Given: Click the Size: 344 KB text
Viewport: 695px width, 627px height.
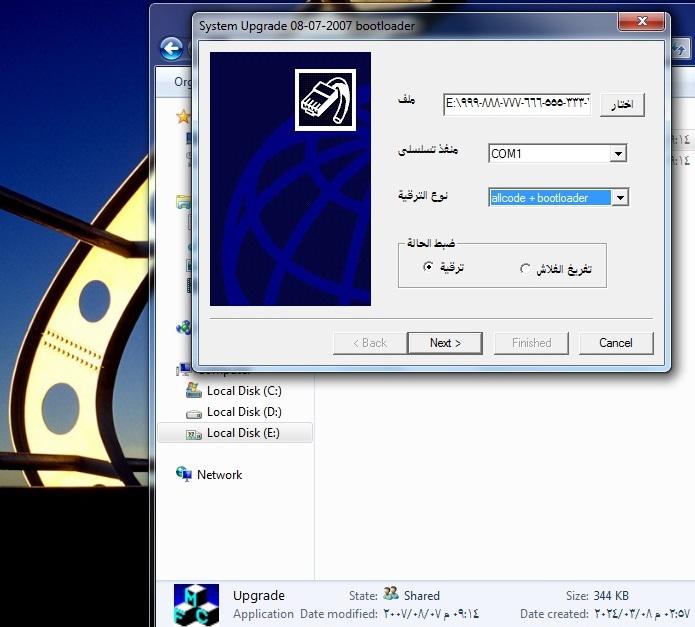Looking at the screenshot, I should [597, 596].
